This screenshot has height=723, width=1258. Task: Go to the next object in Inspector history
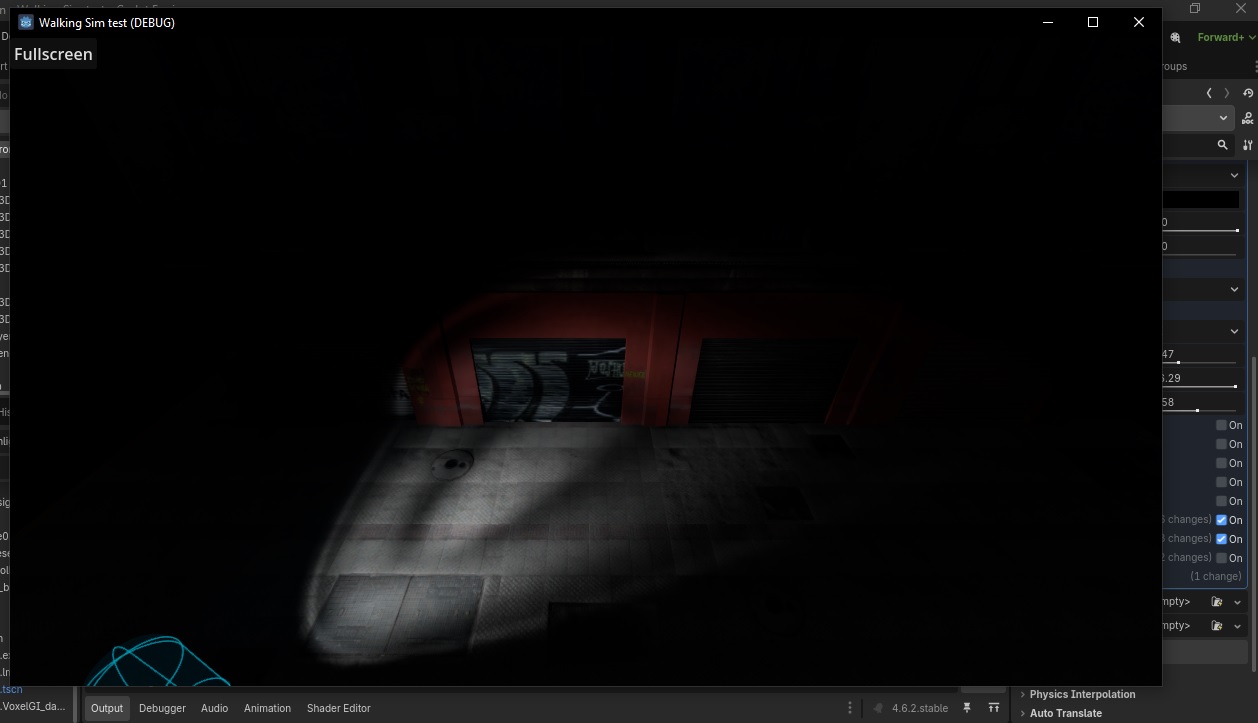[x=1227, y=93]
